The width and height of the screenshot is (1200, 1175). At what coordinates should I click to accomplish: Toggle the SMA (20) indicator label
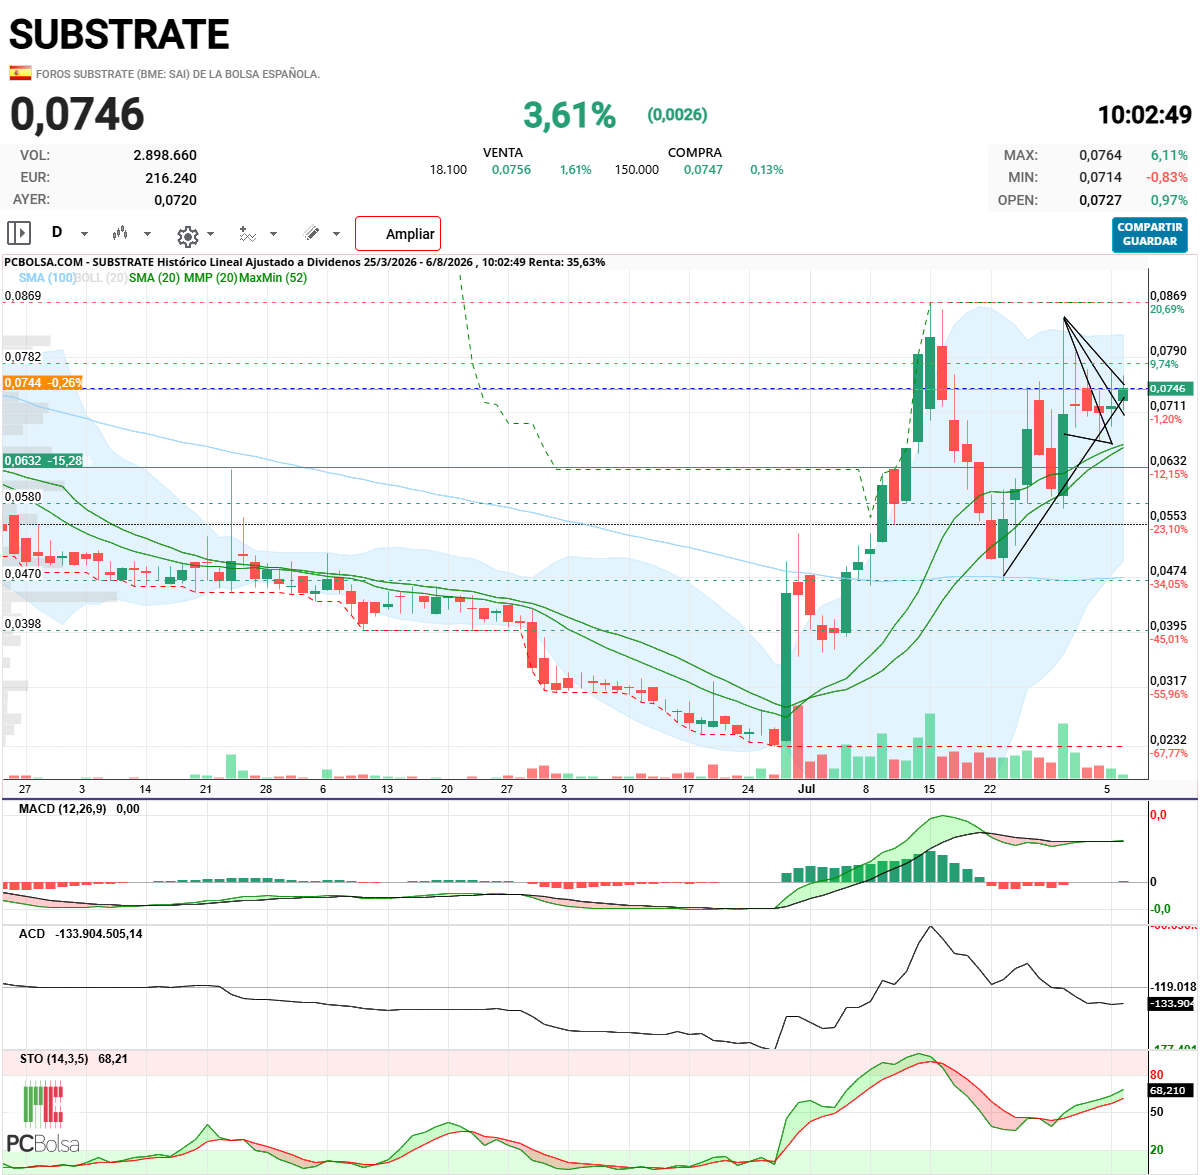154,278
